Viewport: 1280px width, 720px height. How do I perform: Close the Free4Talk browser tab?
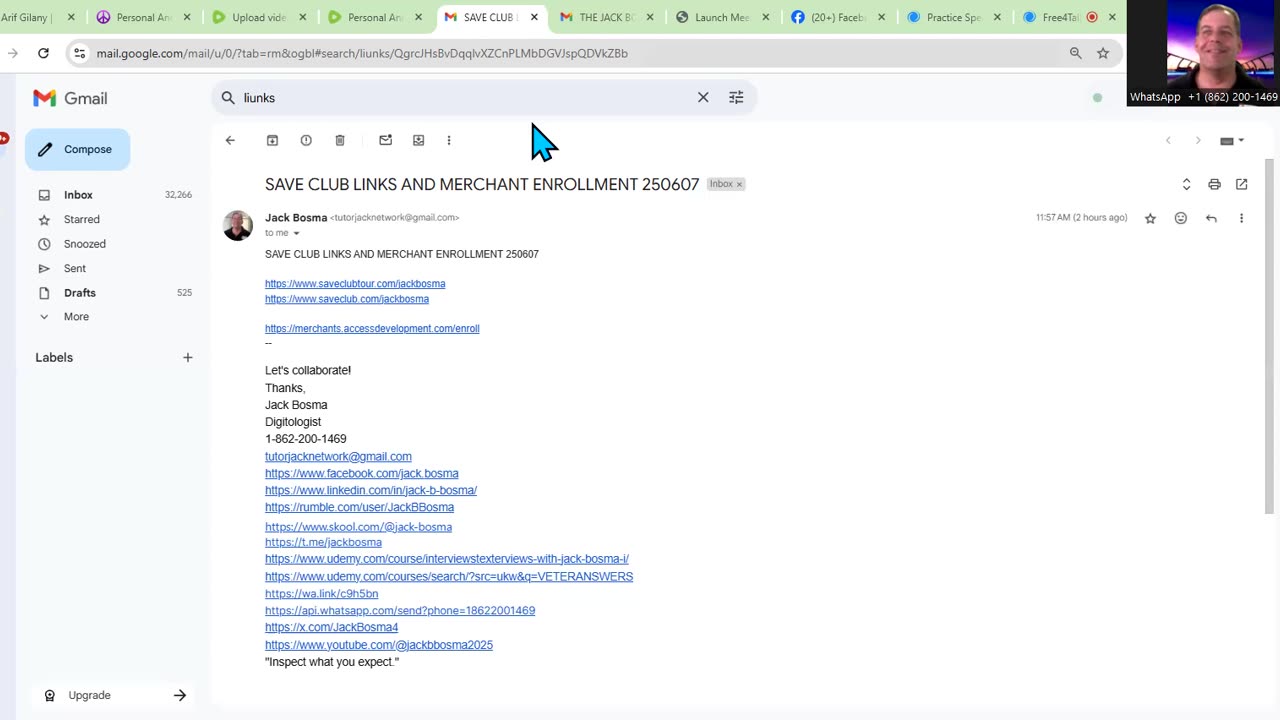coord(1112,17)
